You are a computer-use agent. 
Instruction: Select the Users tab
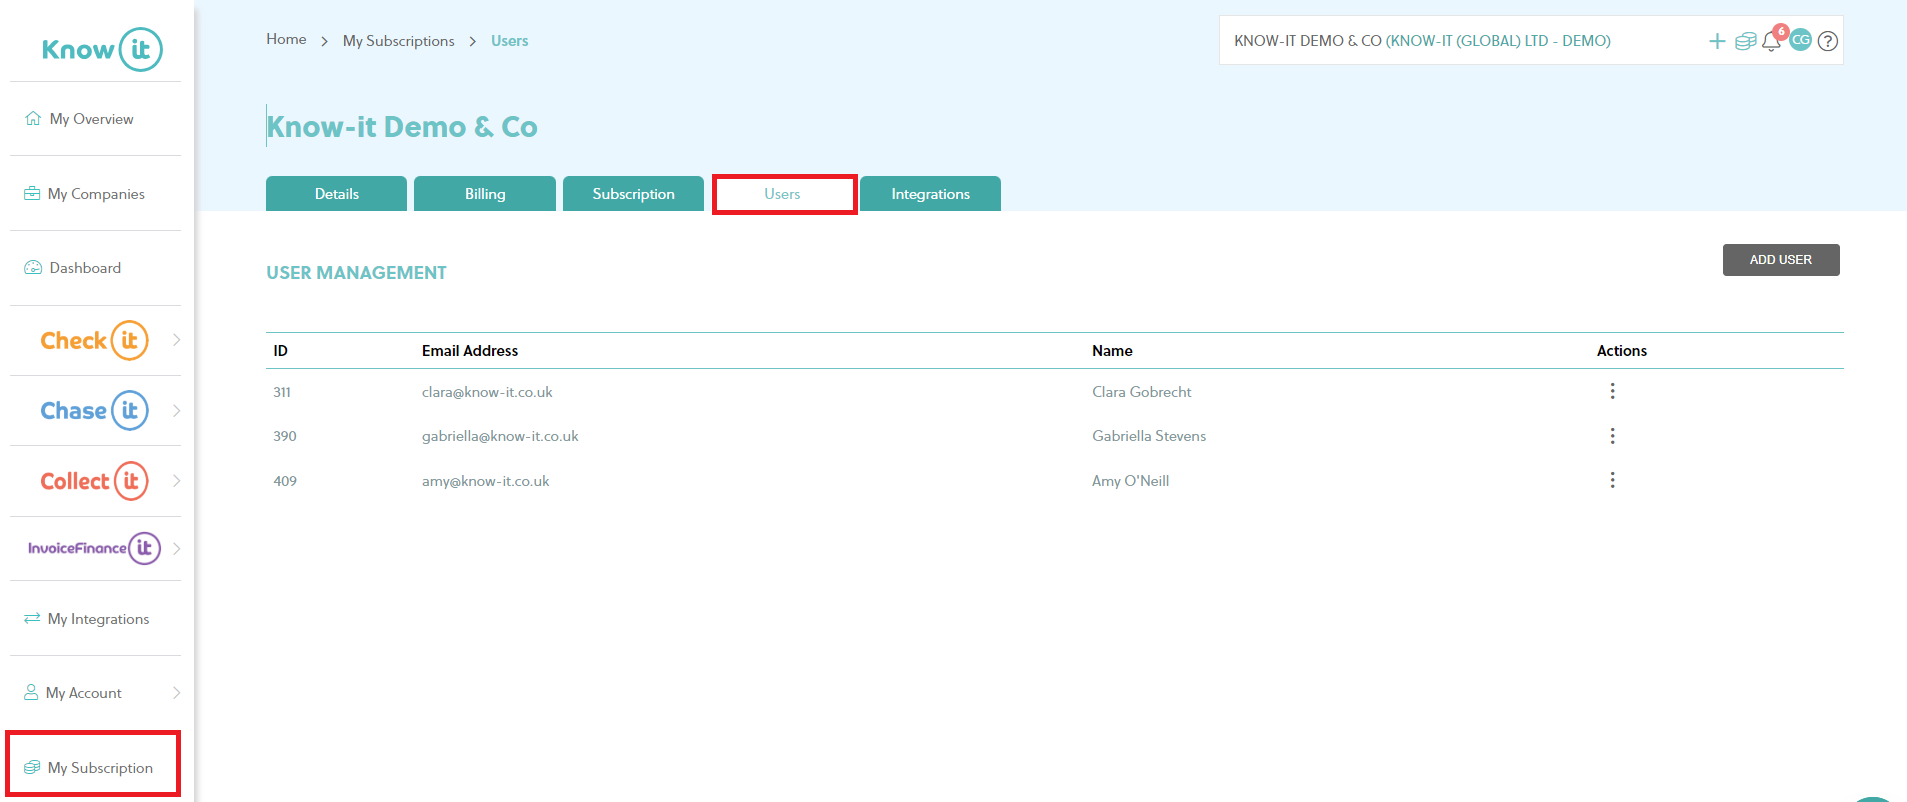point(783,194)
